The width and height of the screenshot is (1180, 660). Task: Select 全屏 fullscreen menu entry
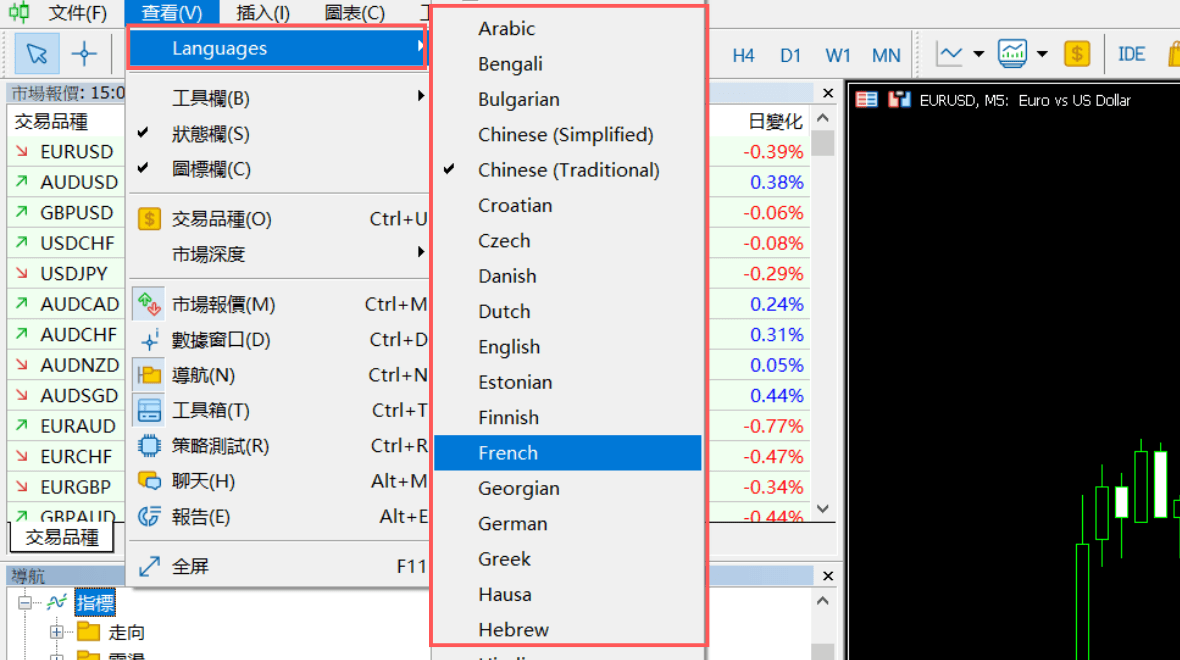pyautogui.click(x=190, y=566)
